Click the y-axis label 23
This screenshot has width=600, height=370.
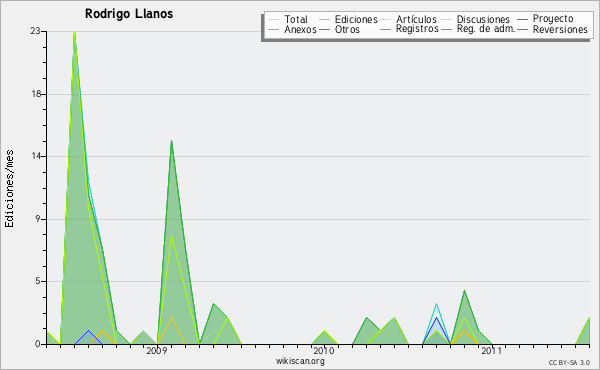click(x=35, y=31)
